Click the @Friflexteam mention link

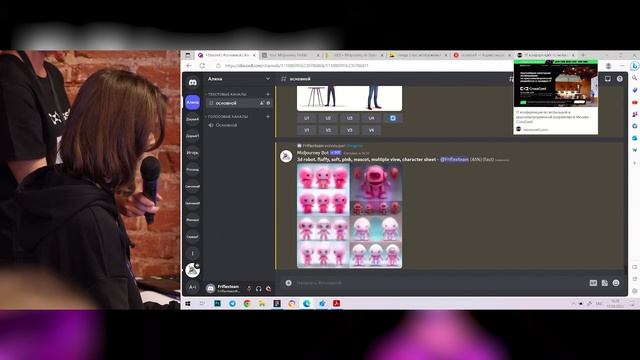(454, 159)
